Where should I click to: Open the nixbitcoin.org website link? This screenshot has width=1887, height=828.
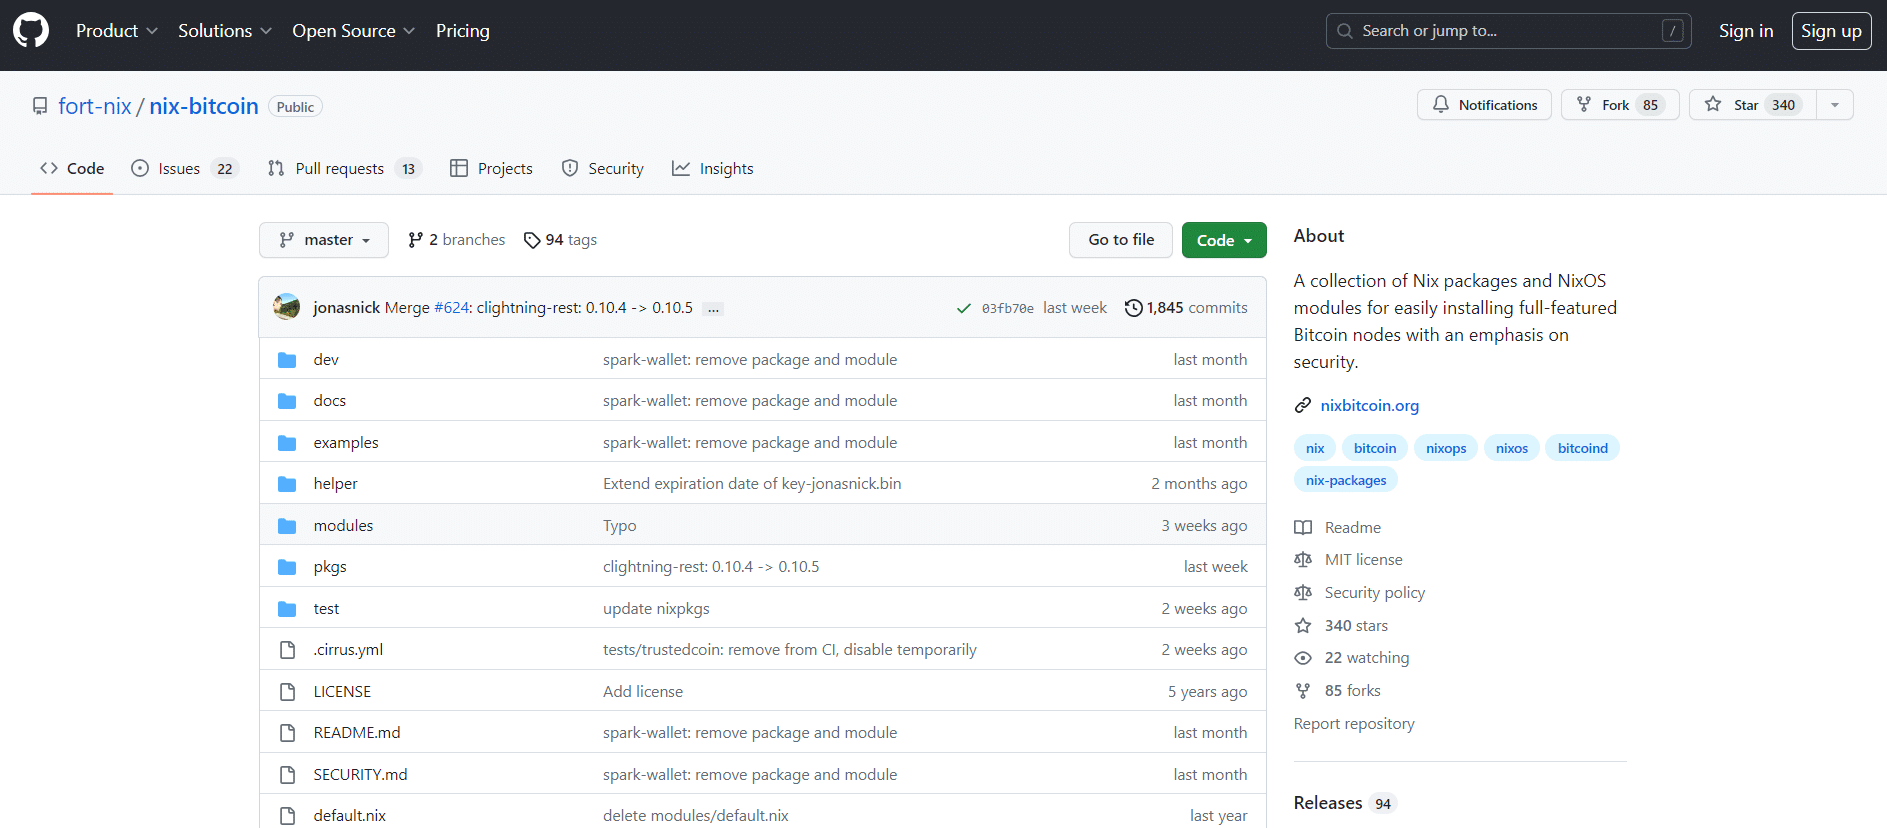(1369, 405)
